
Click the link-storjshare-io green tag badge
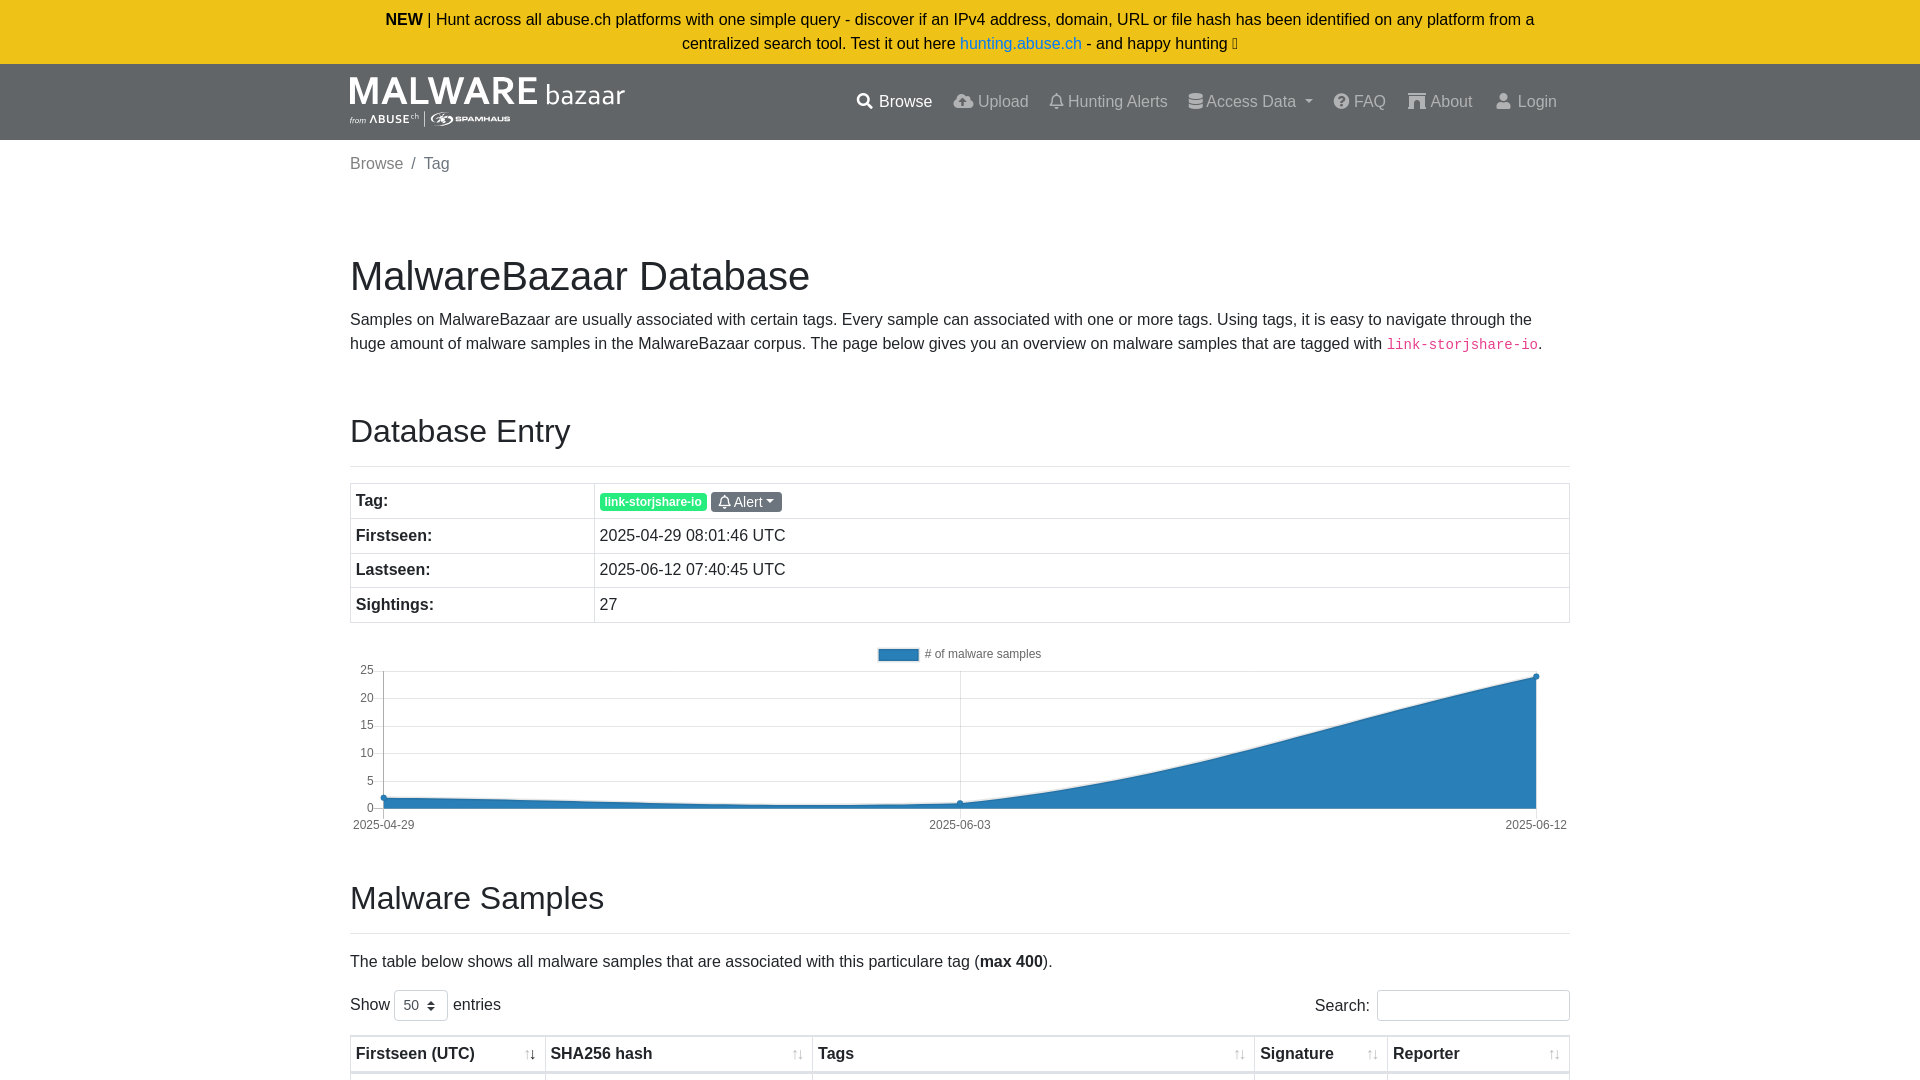click(x=653, y=502)
